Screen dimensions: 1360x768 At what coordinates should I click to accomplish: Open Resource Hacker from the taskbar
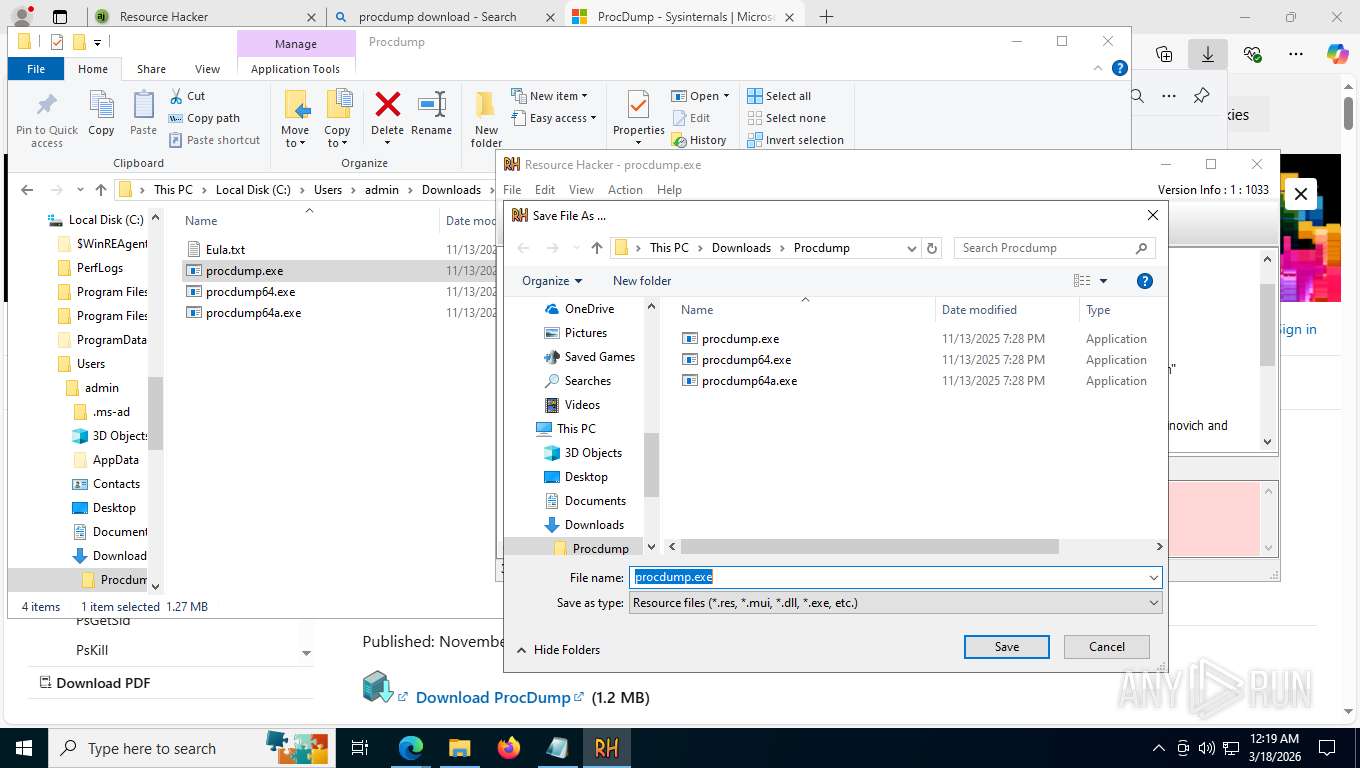pos(607,747)
